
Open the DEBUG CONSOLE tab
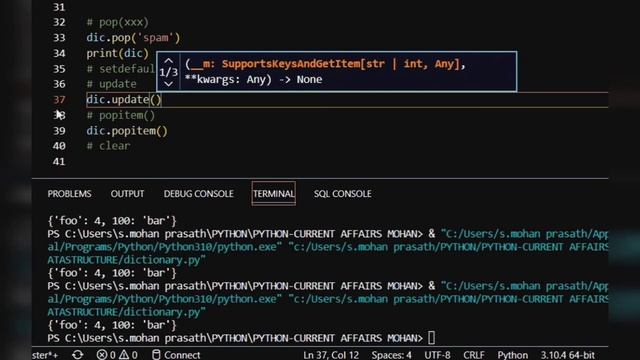[199, 193]
